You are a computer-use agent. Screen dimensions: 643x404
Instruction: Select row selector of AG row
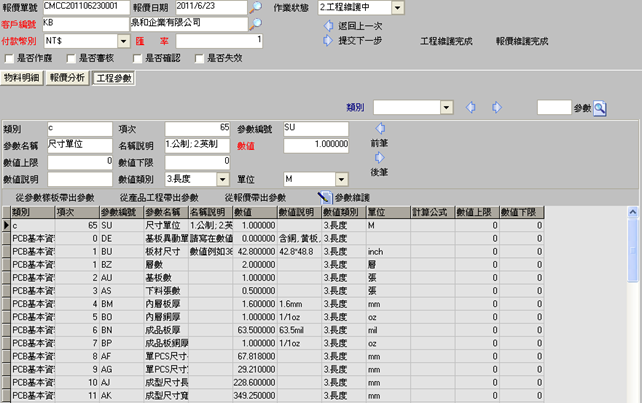[6, 370]
